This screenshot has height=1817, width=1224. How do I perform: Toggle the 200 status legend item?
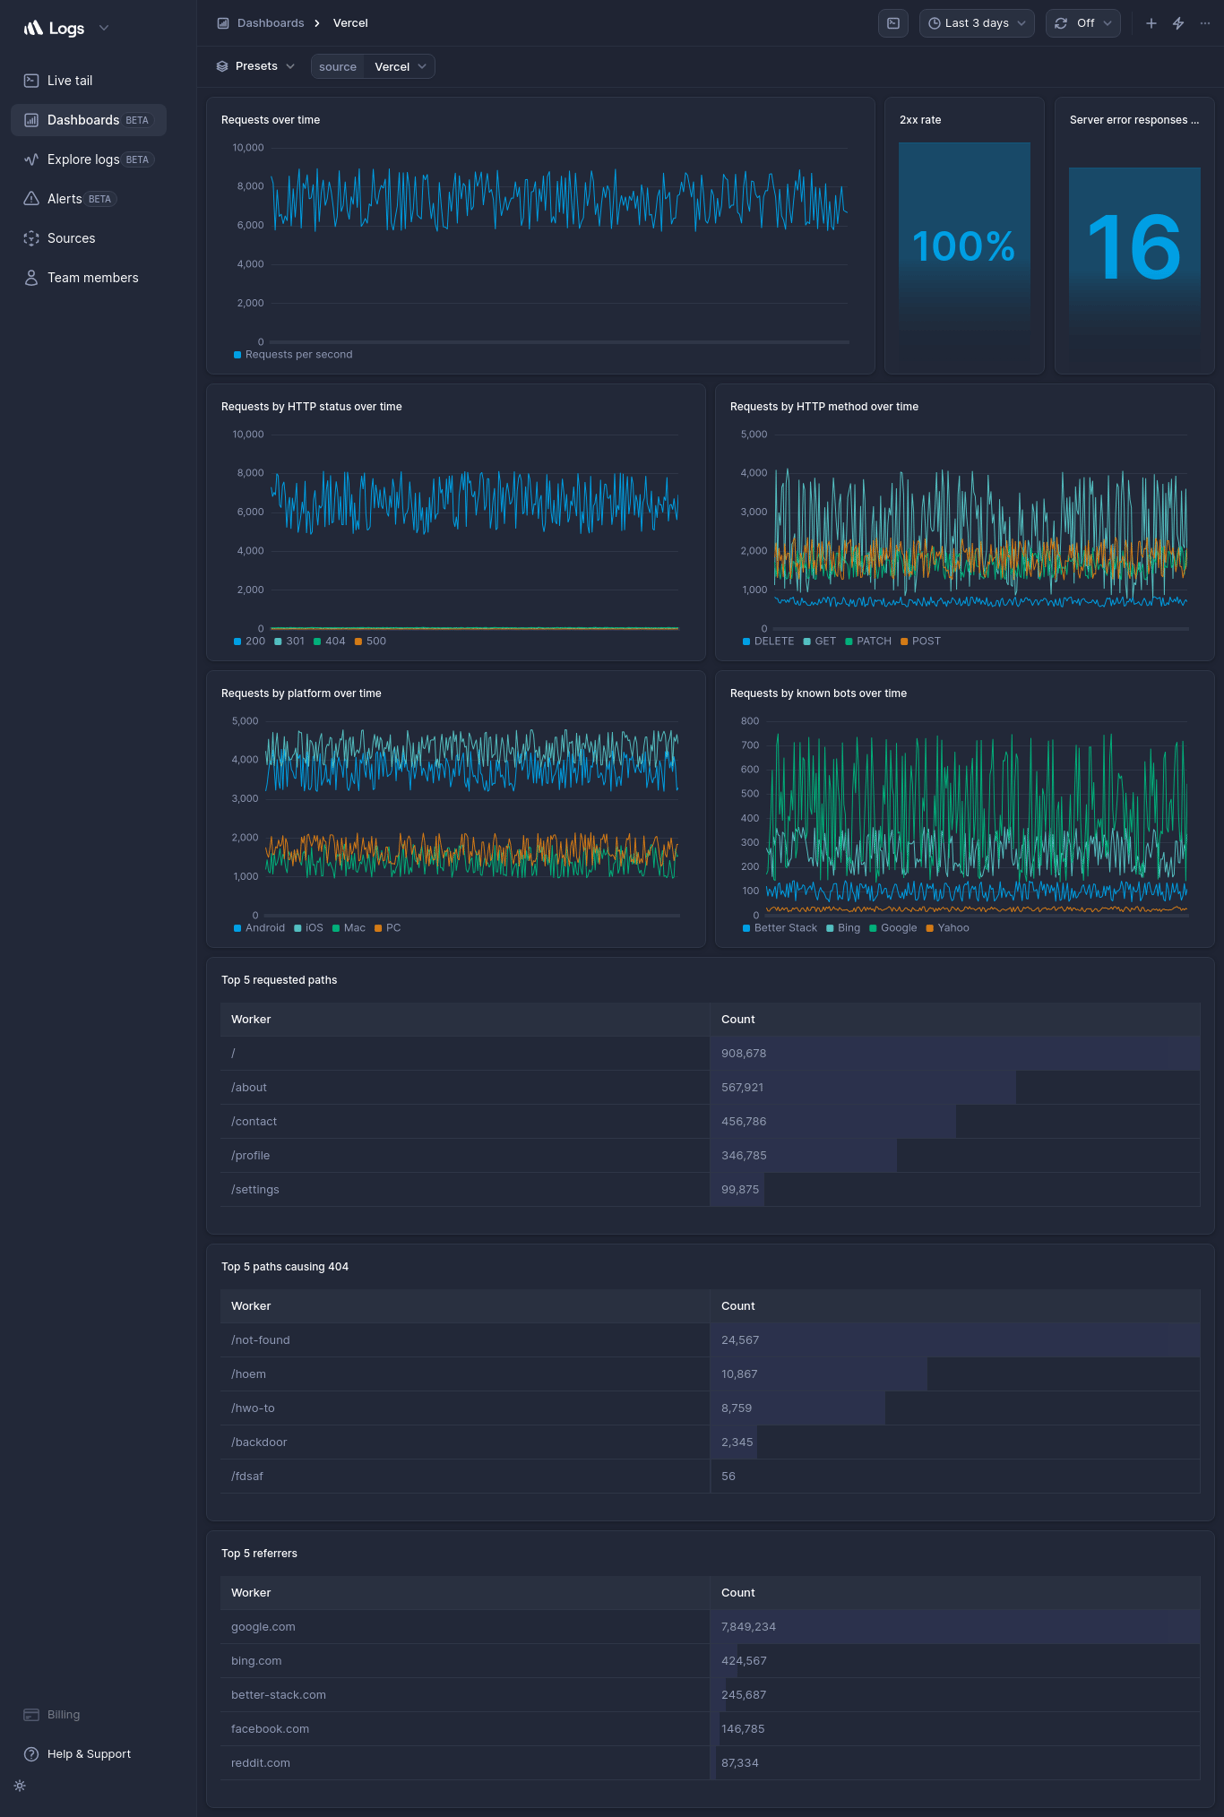point(249,641)
